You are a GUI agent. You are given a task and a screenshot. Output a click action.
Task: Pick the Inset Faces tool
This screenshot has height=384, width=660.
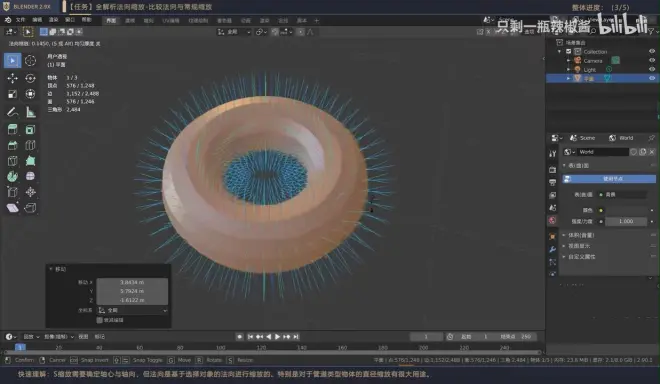[30, 130]
